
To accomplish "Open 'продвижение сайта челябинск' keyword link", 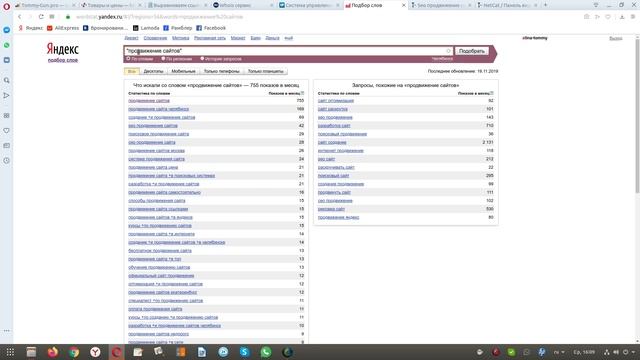I will pos(158,109).
